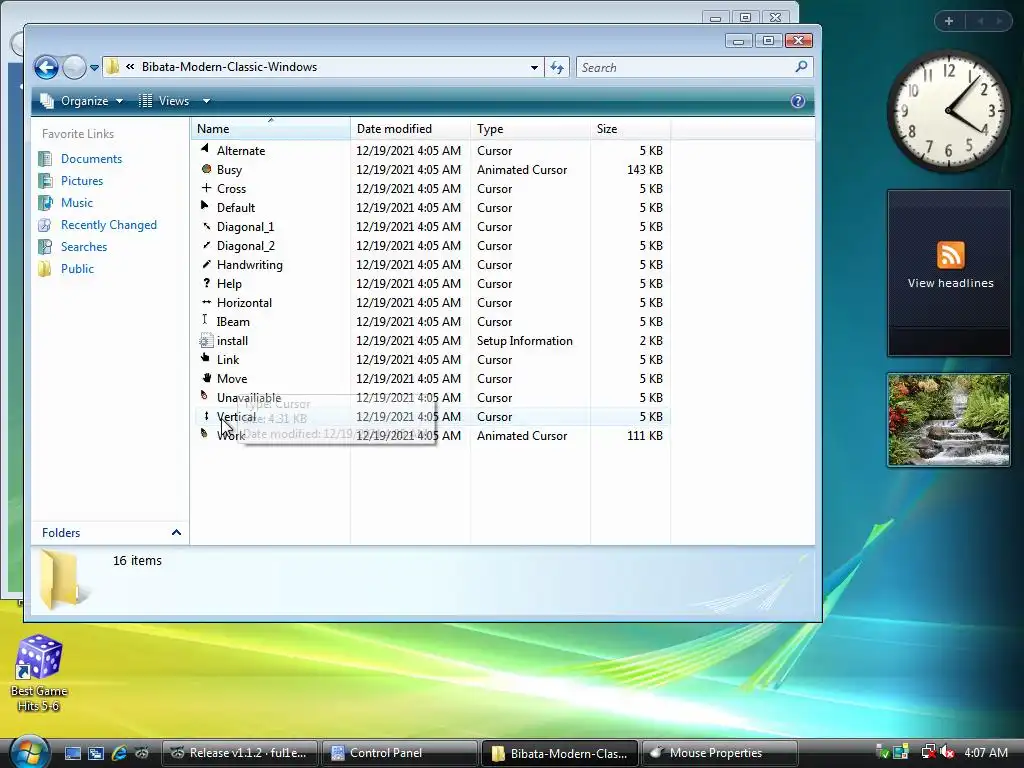The height and width of the screenshot is (768, 1024).
Task: Click the View headlines feed gadget
Action: click(x=949, y=273)
